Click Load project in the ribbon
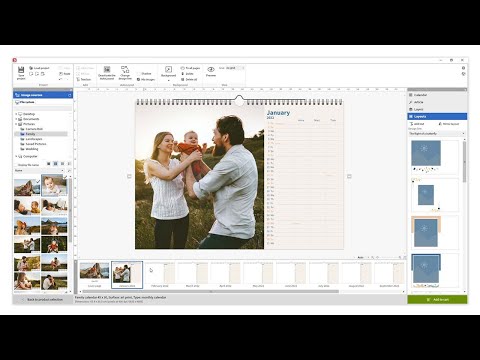Viewport: 480px width, 360px height. tap(39, 68)
